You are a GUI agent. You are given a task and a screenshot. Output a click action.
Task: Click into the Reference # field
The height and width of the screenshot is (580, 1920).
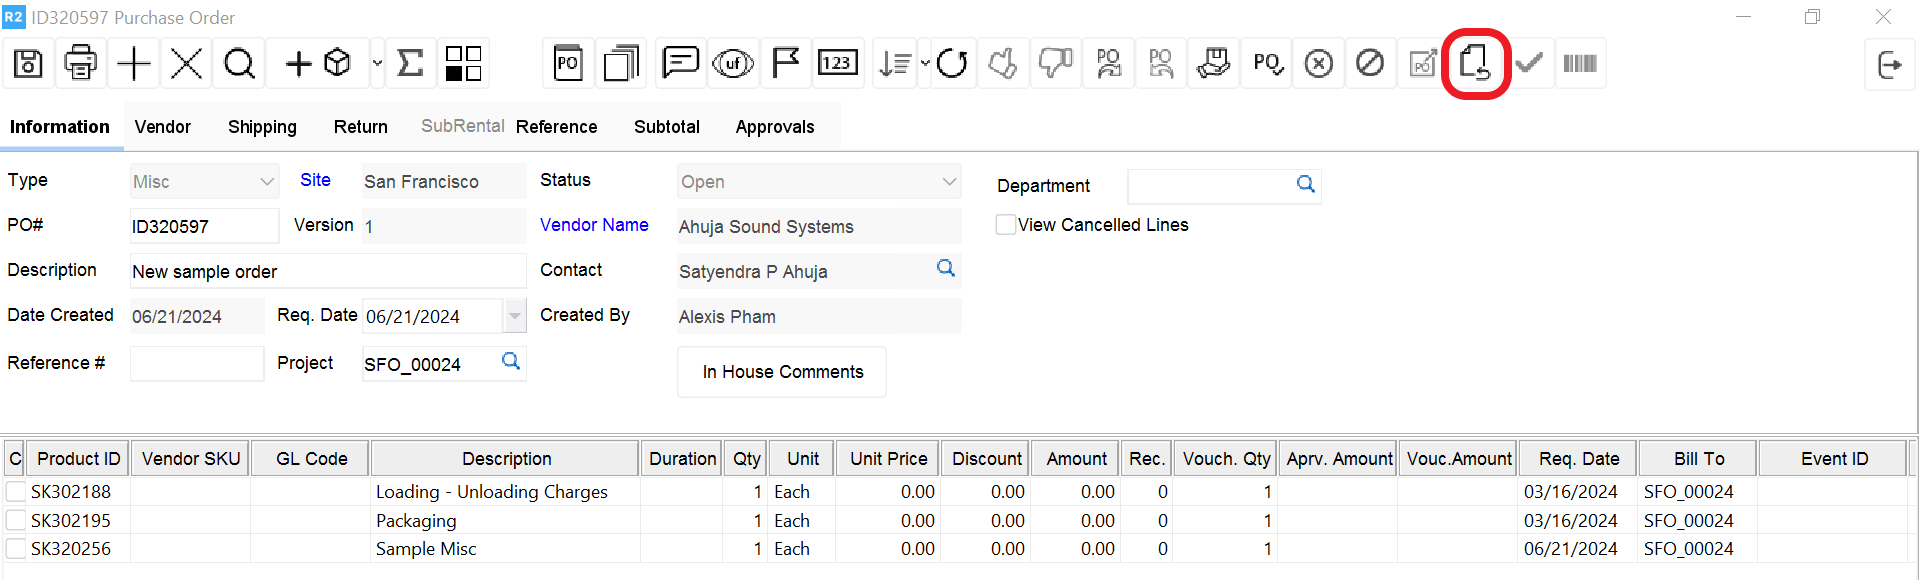coord(197,364)
